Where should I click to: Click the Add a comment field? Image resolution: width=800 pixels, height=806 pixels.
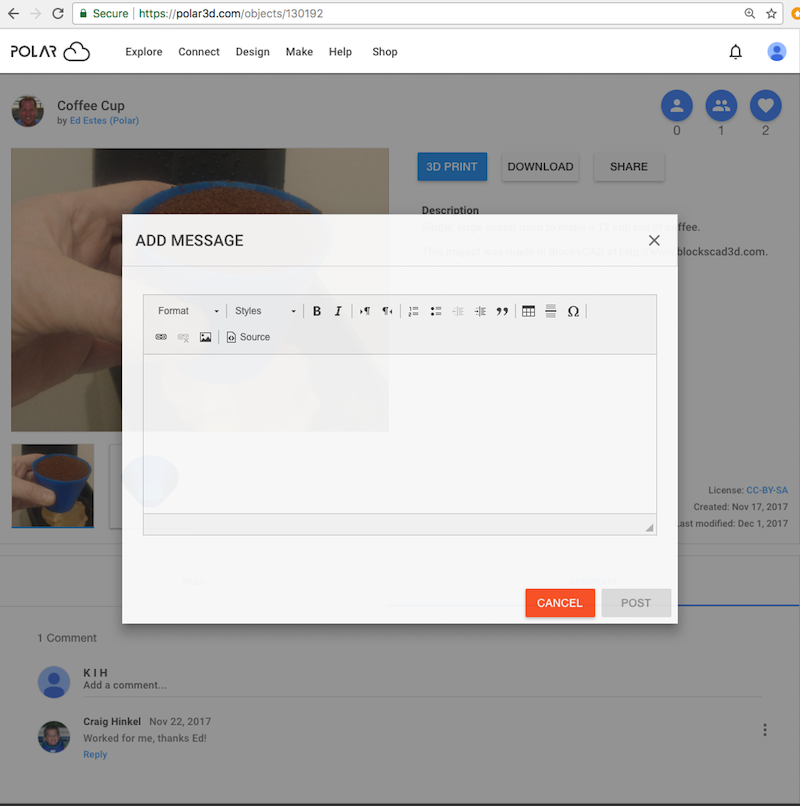tap(422, 685)
